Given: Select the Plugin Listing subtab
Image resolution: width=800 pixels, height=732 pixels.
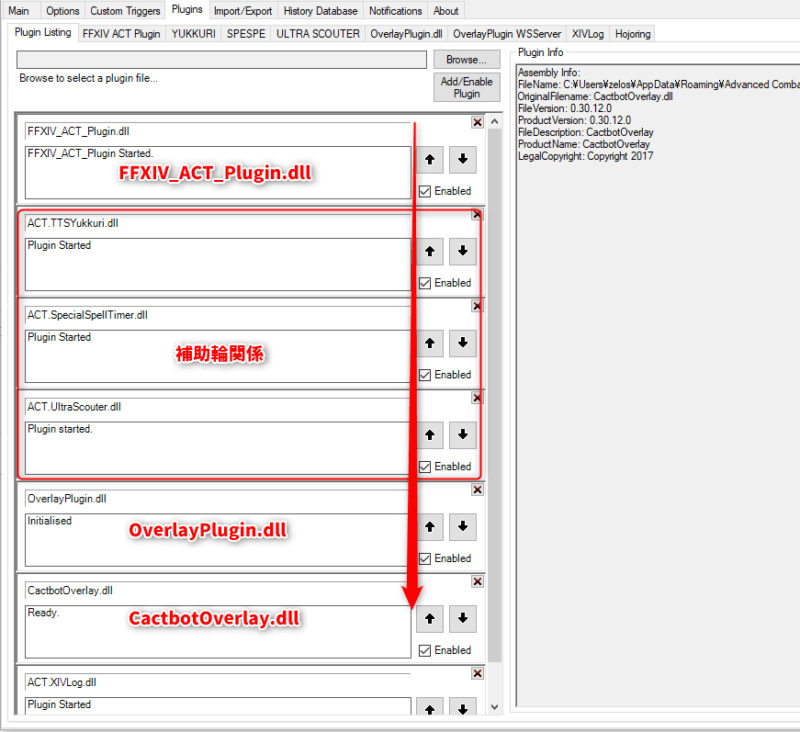Looking at the screenshot, I should pyautogui.click(x=43, y=32).
